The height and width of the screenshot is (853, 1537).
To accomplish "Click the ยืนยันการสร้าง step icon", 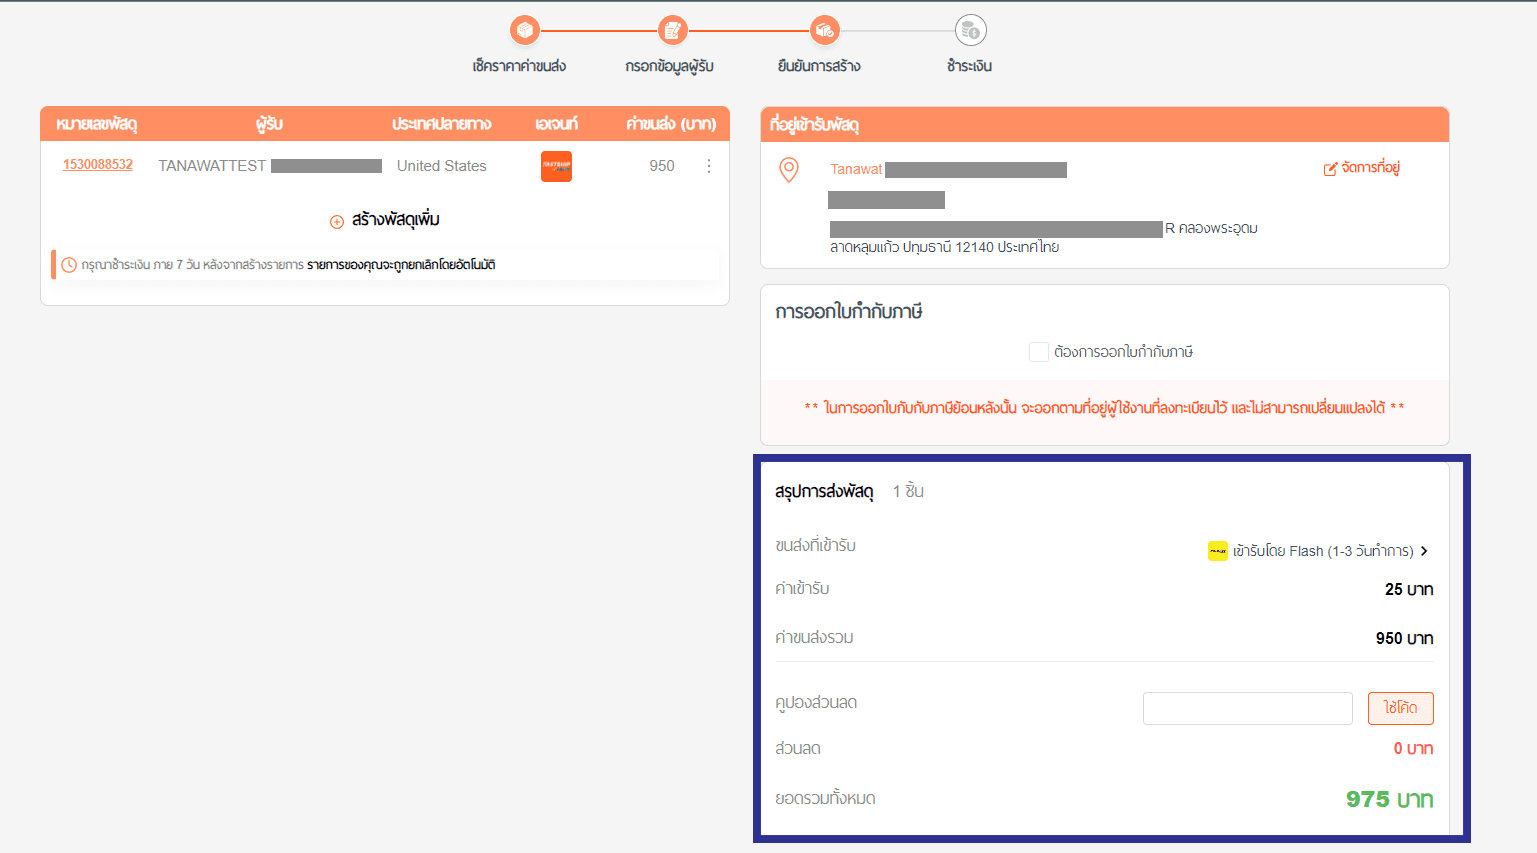I will (824, 30).
